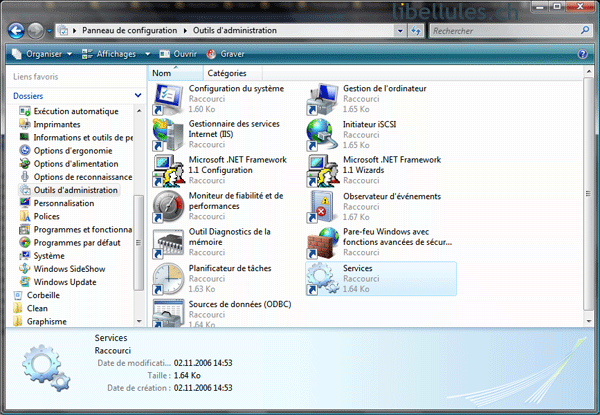Screen dimensions: 600x415
Task: Click file list scrollbar down arrow
Action: [x=589, y=321]
